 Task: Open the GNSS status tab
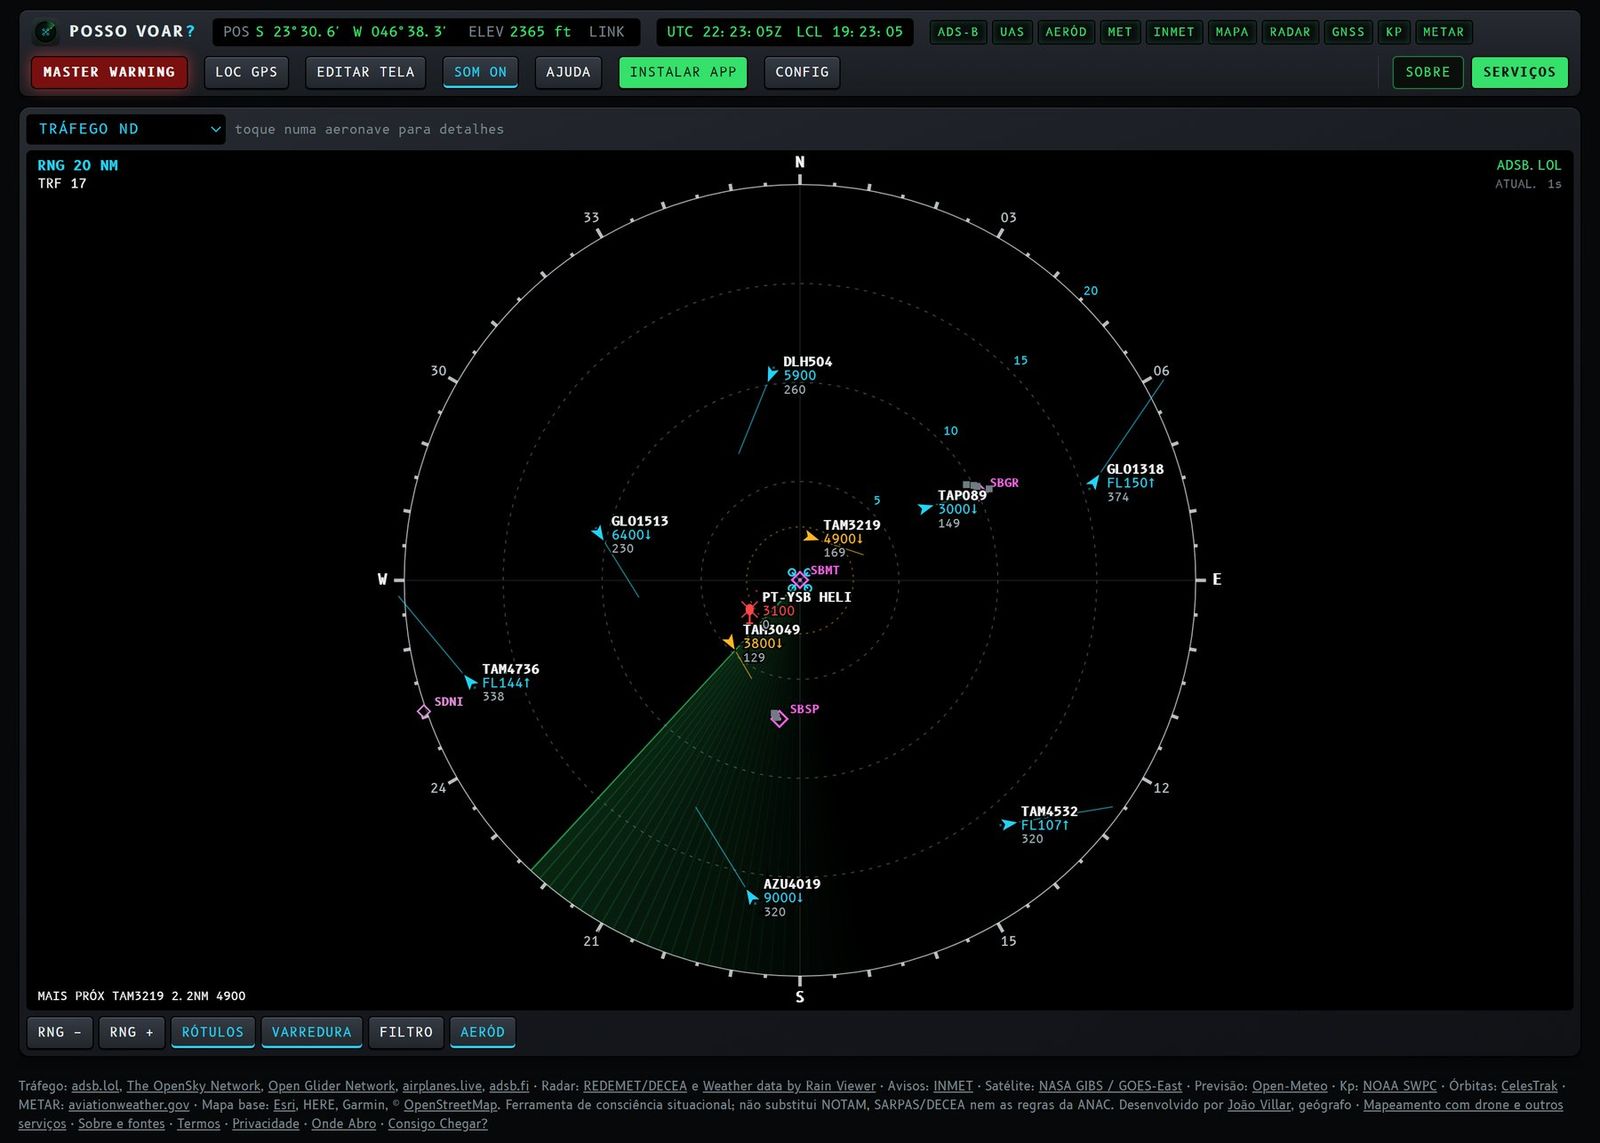(1348, 32)
